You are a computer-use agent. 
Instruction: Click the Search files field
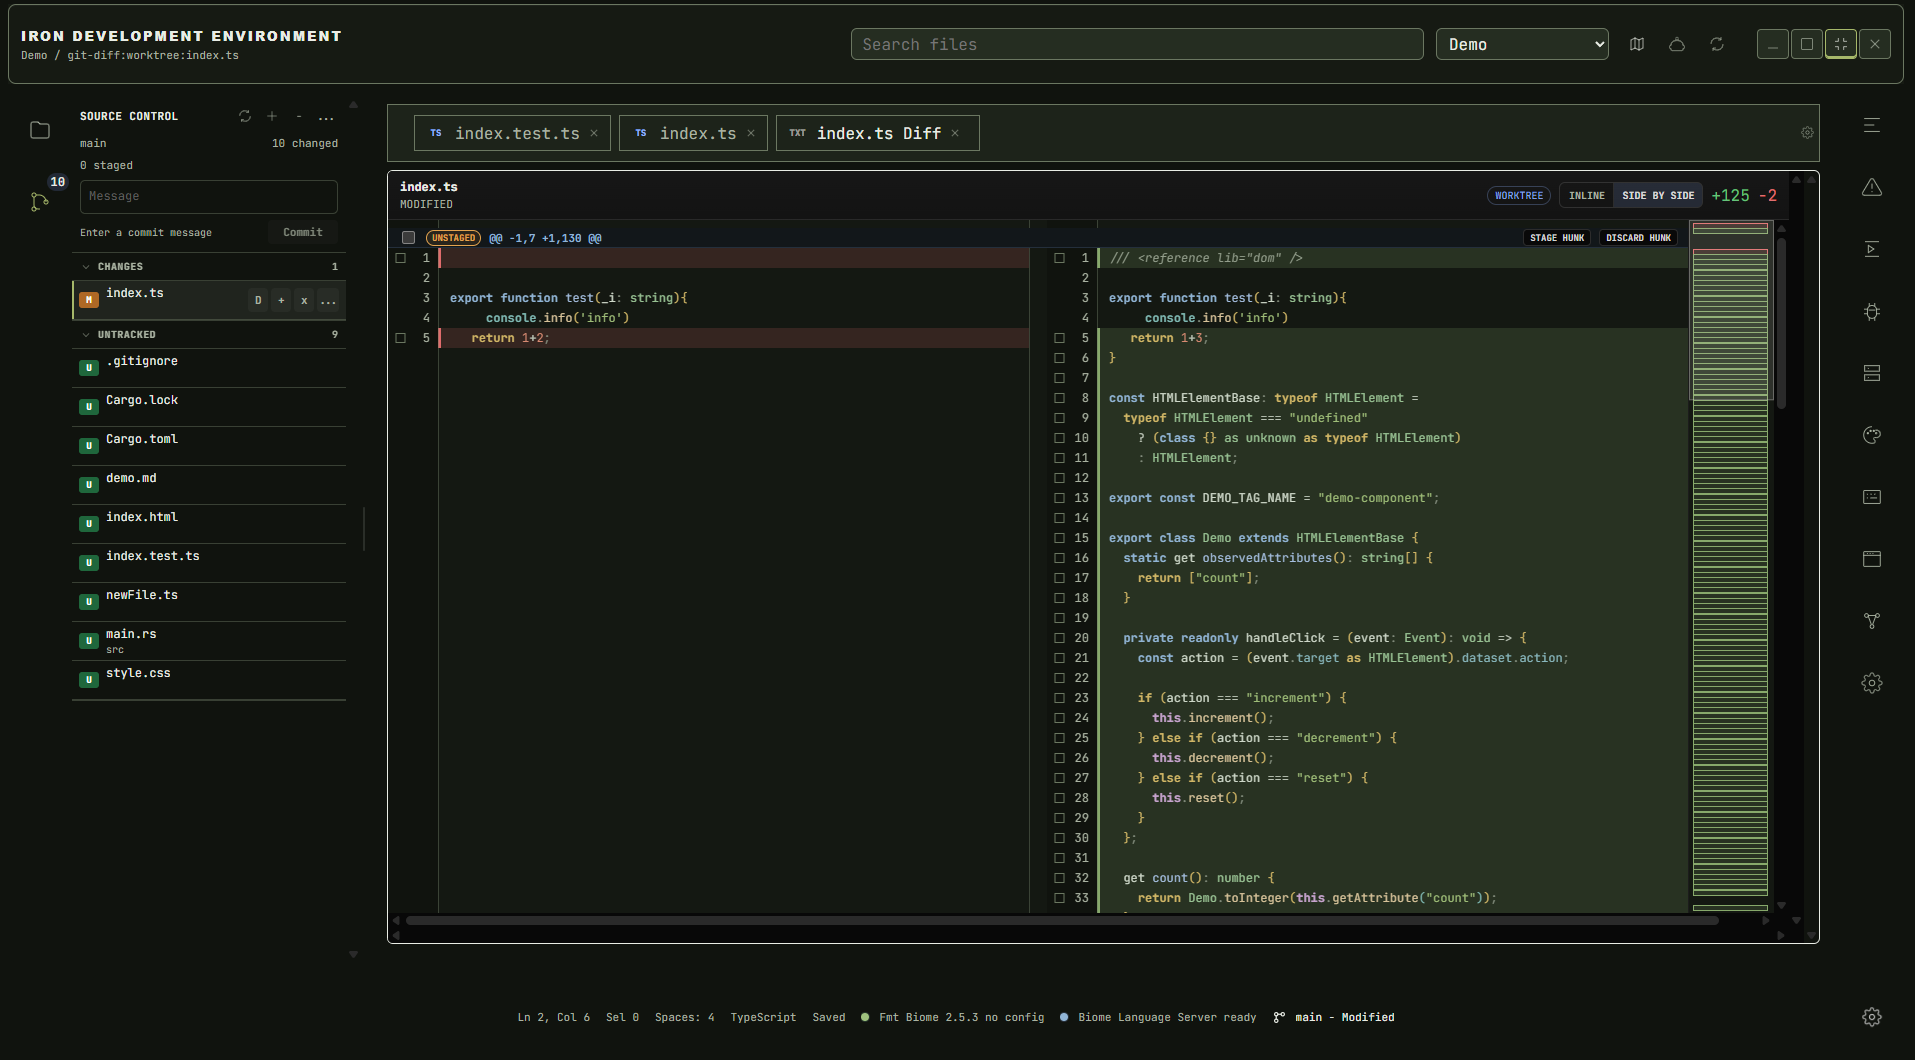pyautogui.click(x=1137, y=44)
